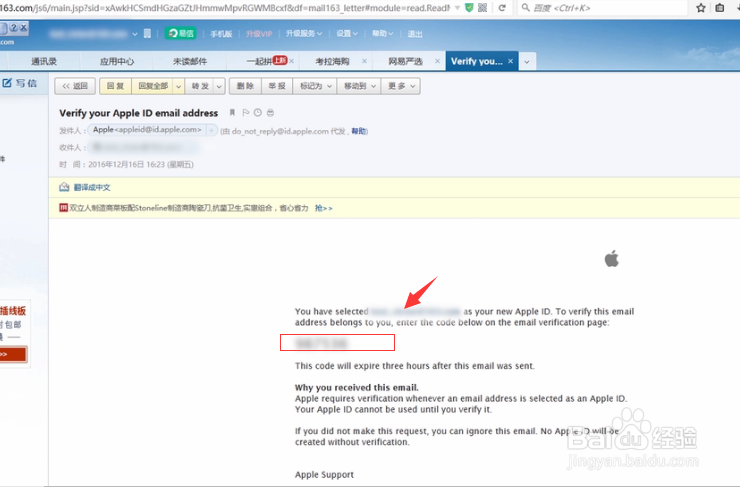Click the 回复全部 reply all button
This screenshot has width=740, height=487.
[153, 86]
